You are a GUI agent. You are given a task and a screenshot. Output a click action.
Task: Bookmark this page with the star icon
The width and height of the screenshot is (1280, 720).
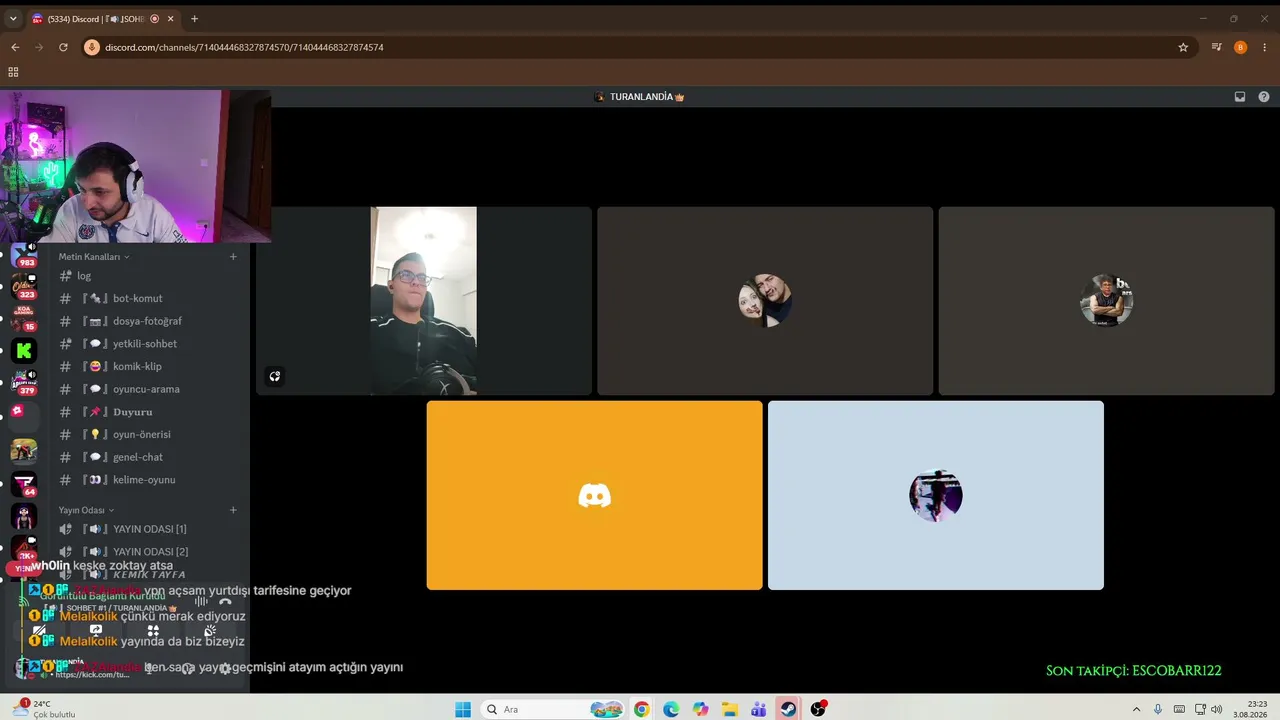tap(1183, 47)
